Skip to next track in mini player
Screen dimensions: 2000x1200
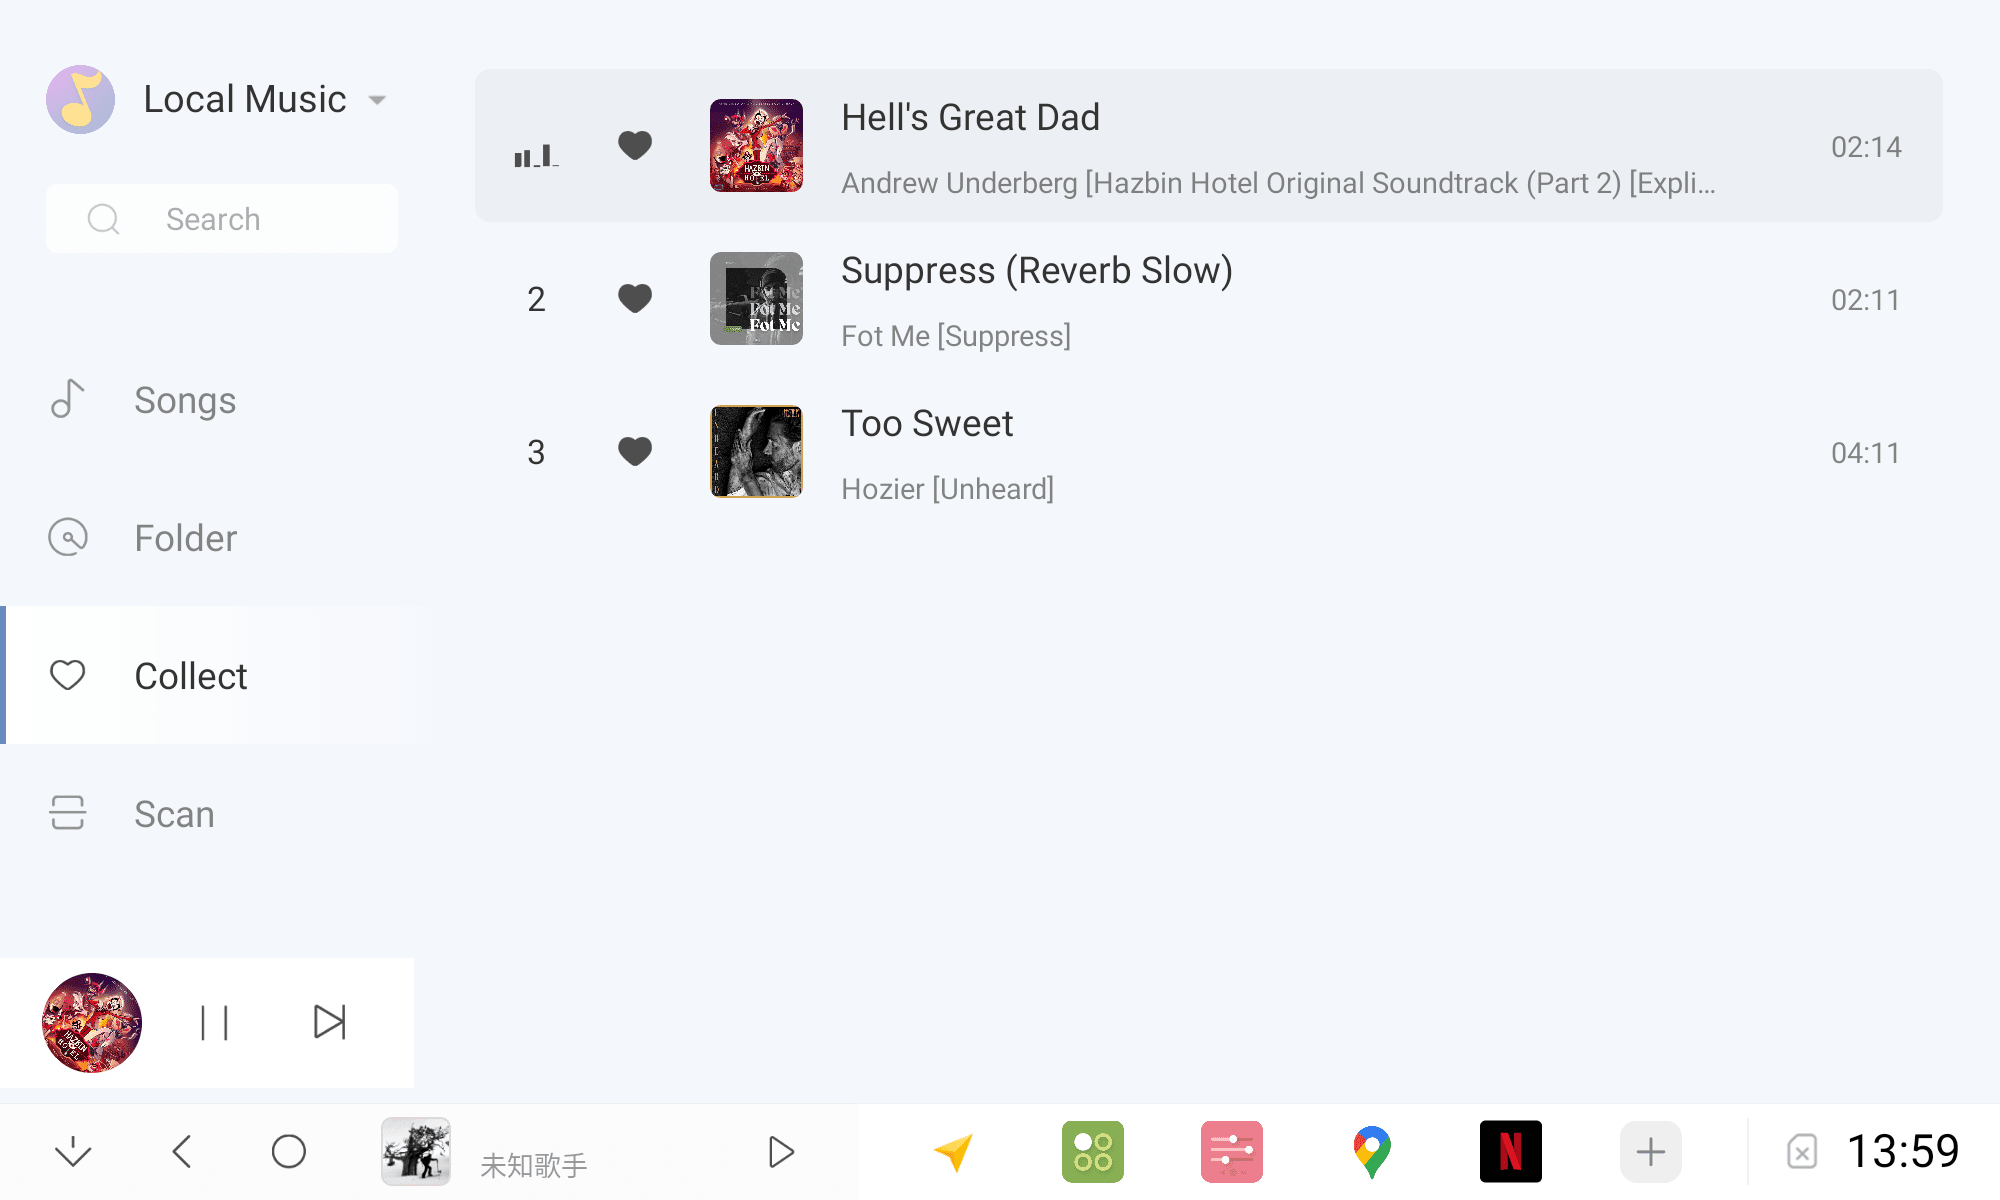(329, 1023)
